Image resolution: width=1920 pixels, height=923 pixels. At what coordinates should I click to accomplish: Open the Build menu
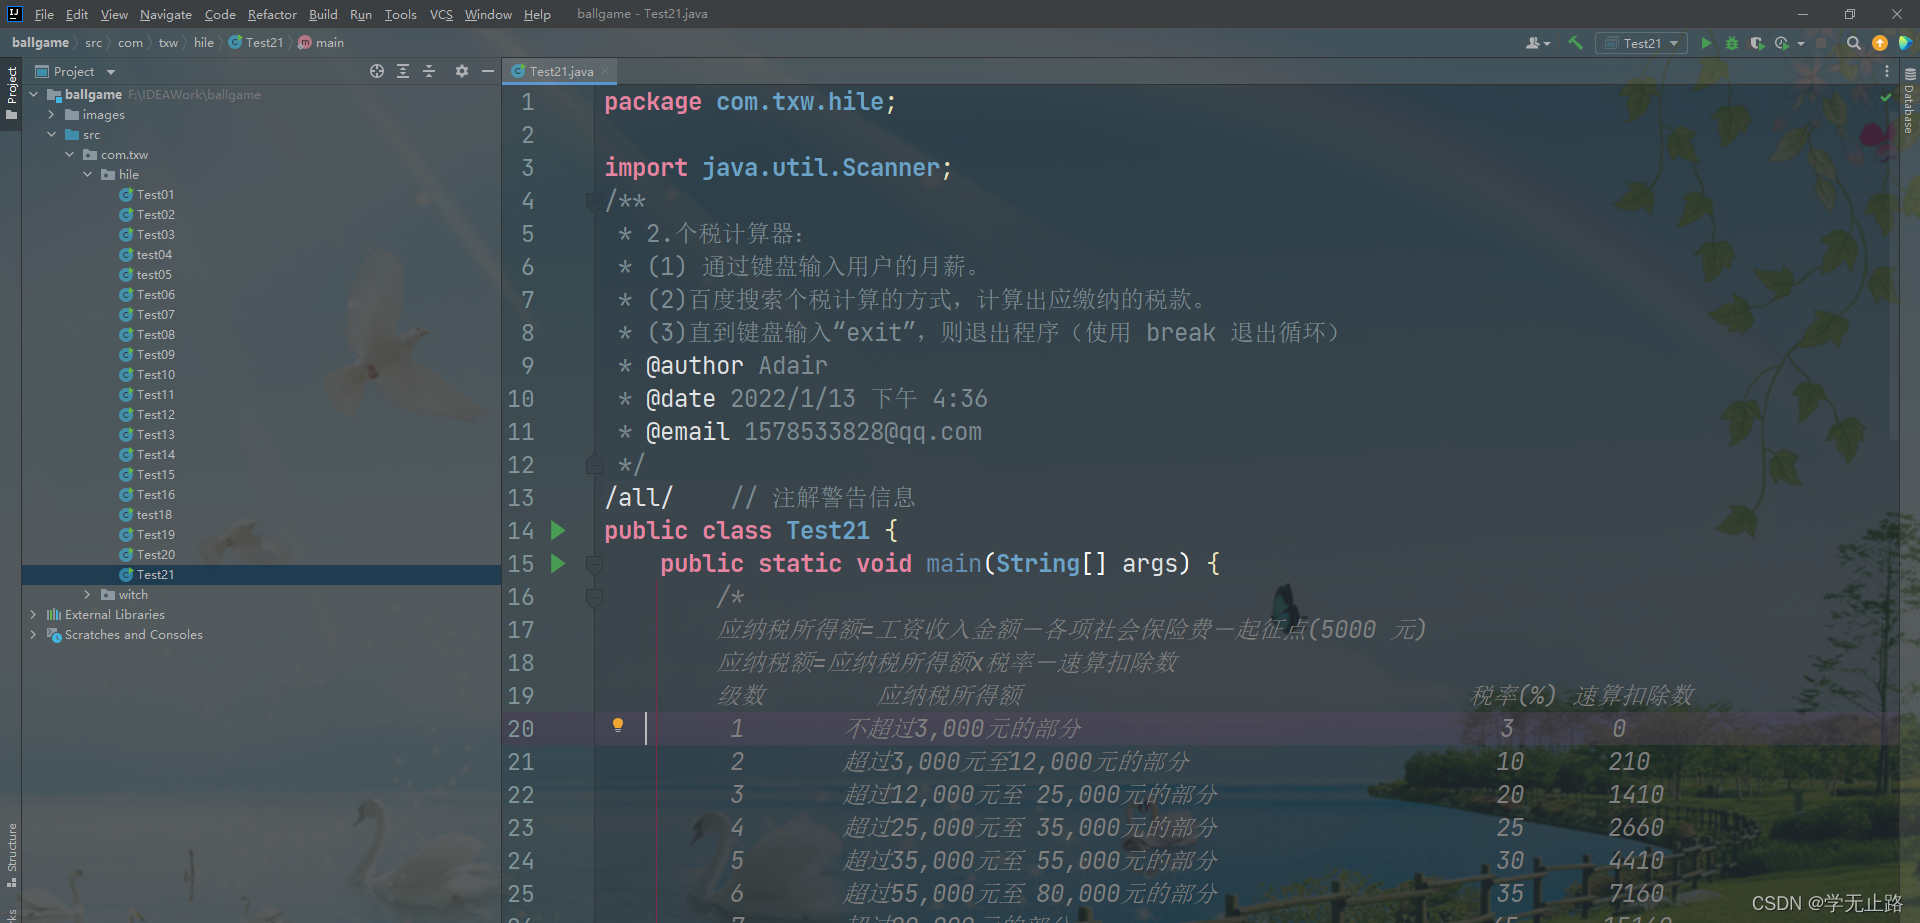[323, 14]
